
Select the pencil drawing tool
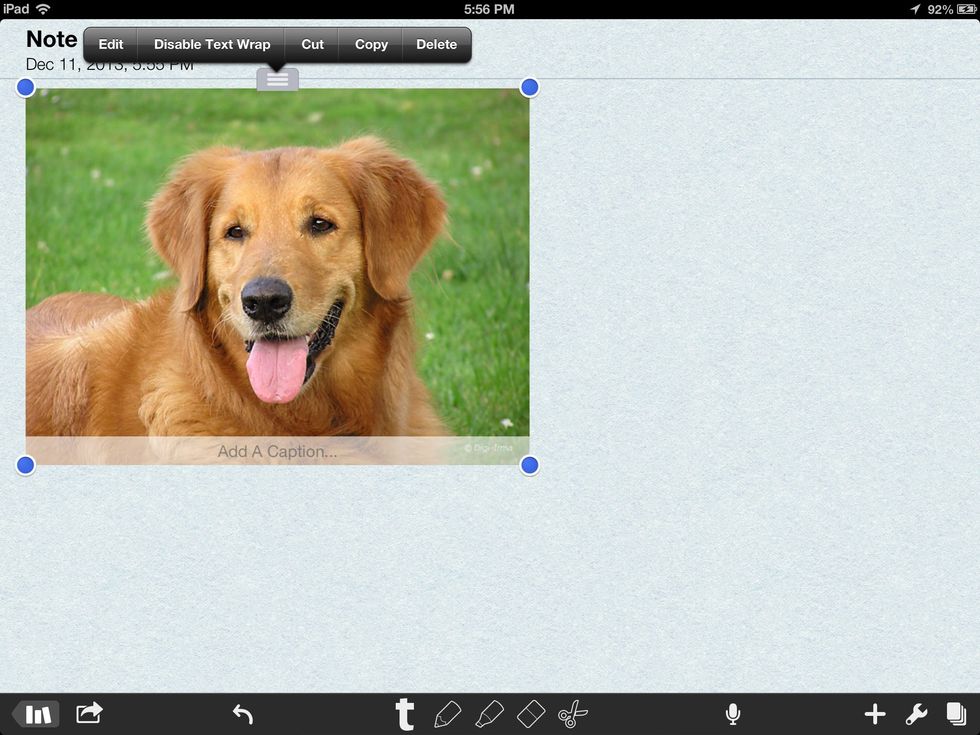click(447, 714)
